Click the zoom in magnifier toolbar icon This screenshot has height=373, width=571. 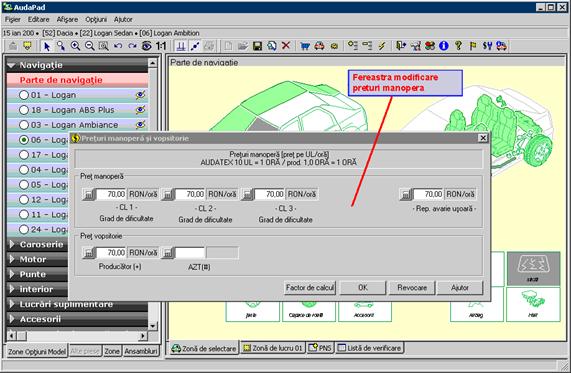(75, 46)
